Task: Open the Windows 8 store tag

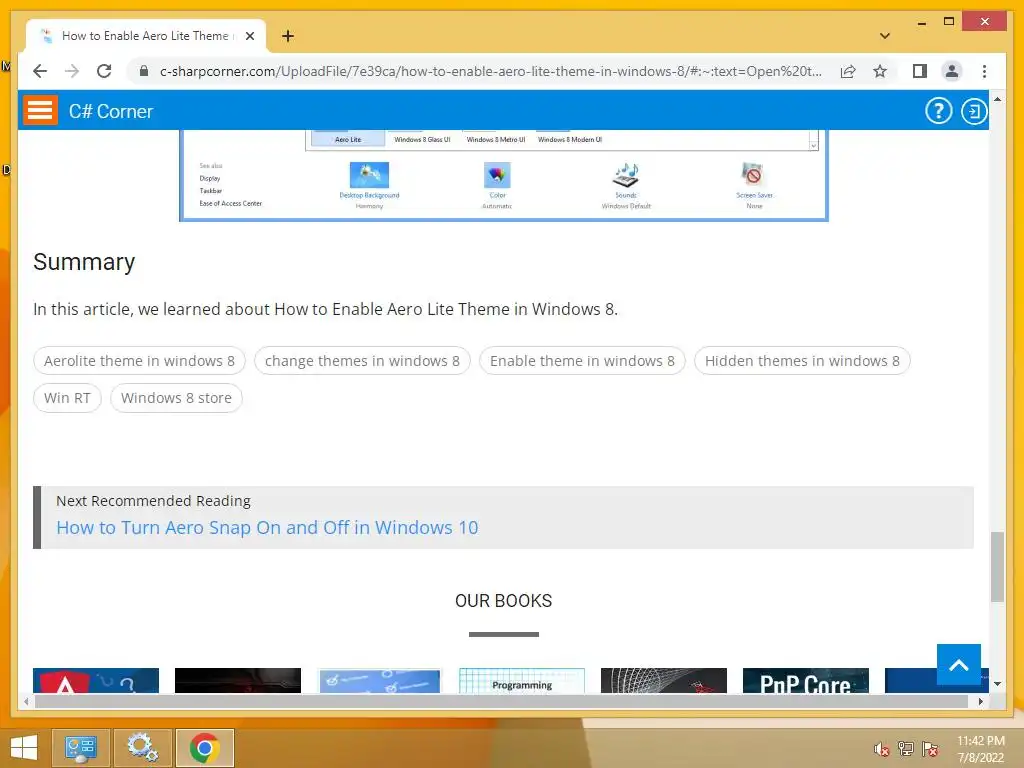Action: [x=176, y=398]
